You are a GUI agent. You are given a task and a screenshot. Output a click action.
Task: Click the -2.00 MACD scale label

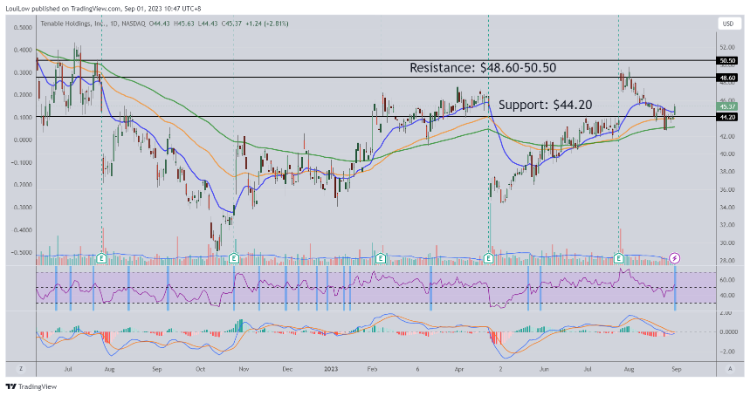(728, 352)
